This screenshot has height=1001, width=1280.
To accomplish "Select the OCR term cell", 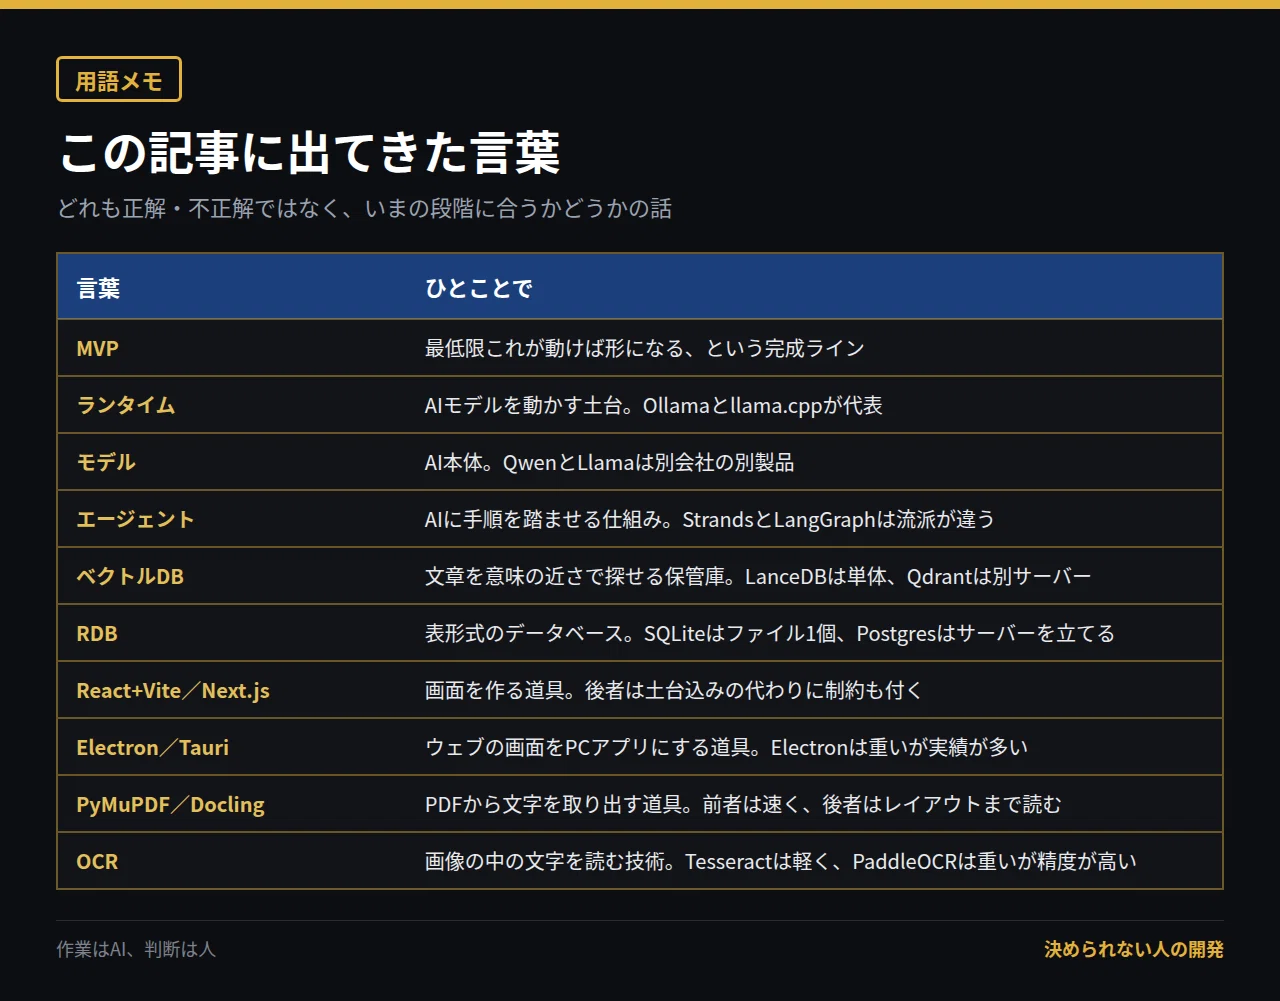I will tap(231, 861).
